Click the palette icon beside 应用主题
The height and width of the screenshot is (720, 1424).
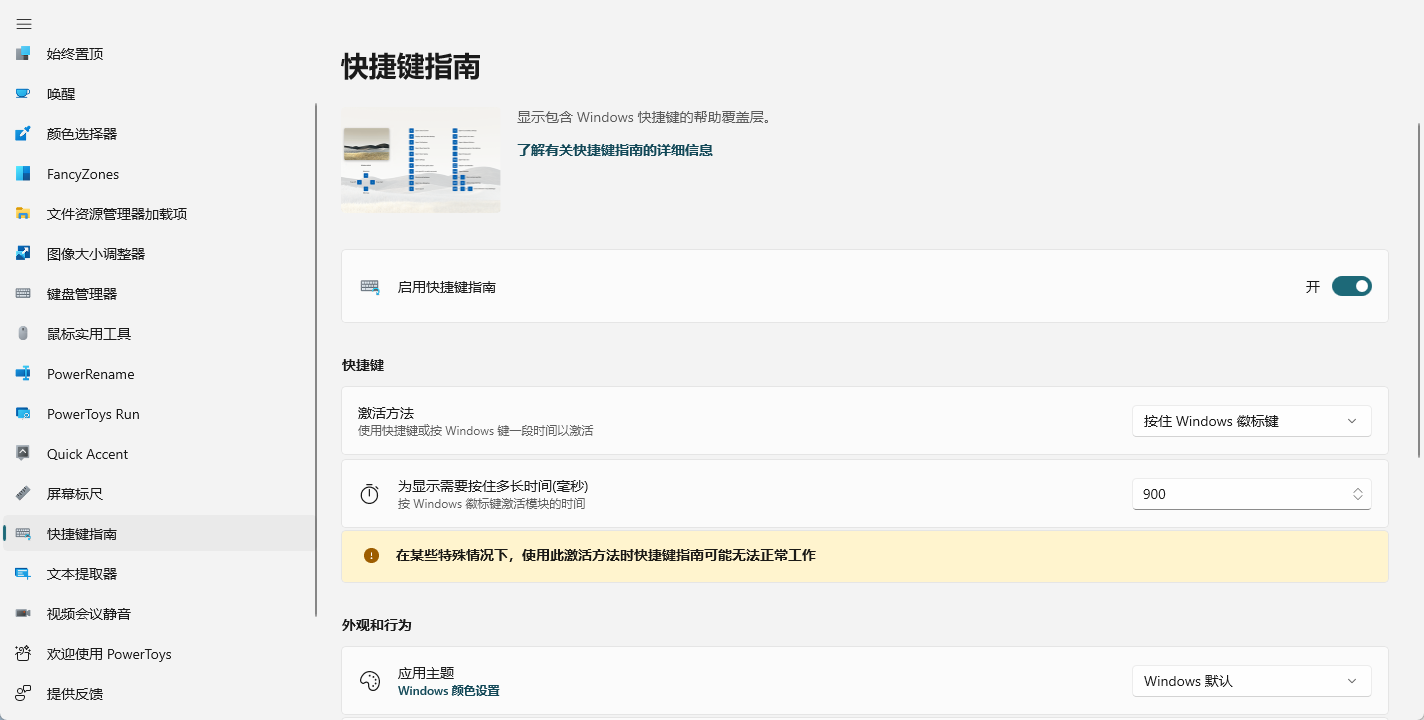370,681
